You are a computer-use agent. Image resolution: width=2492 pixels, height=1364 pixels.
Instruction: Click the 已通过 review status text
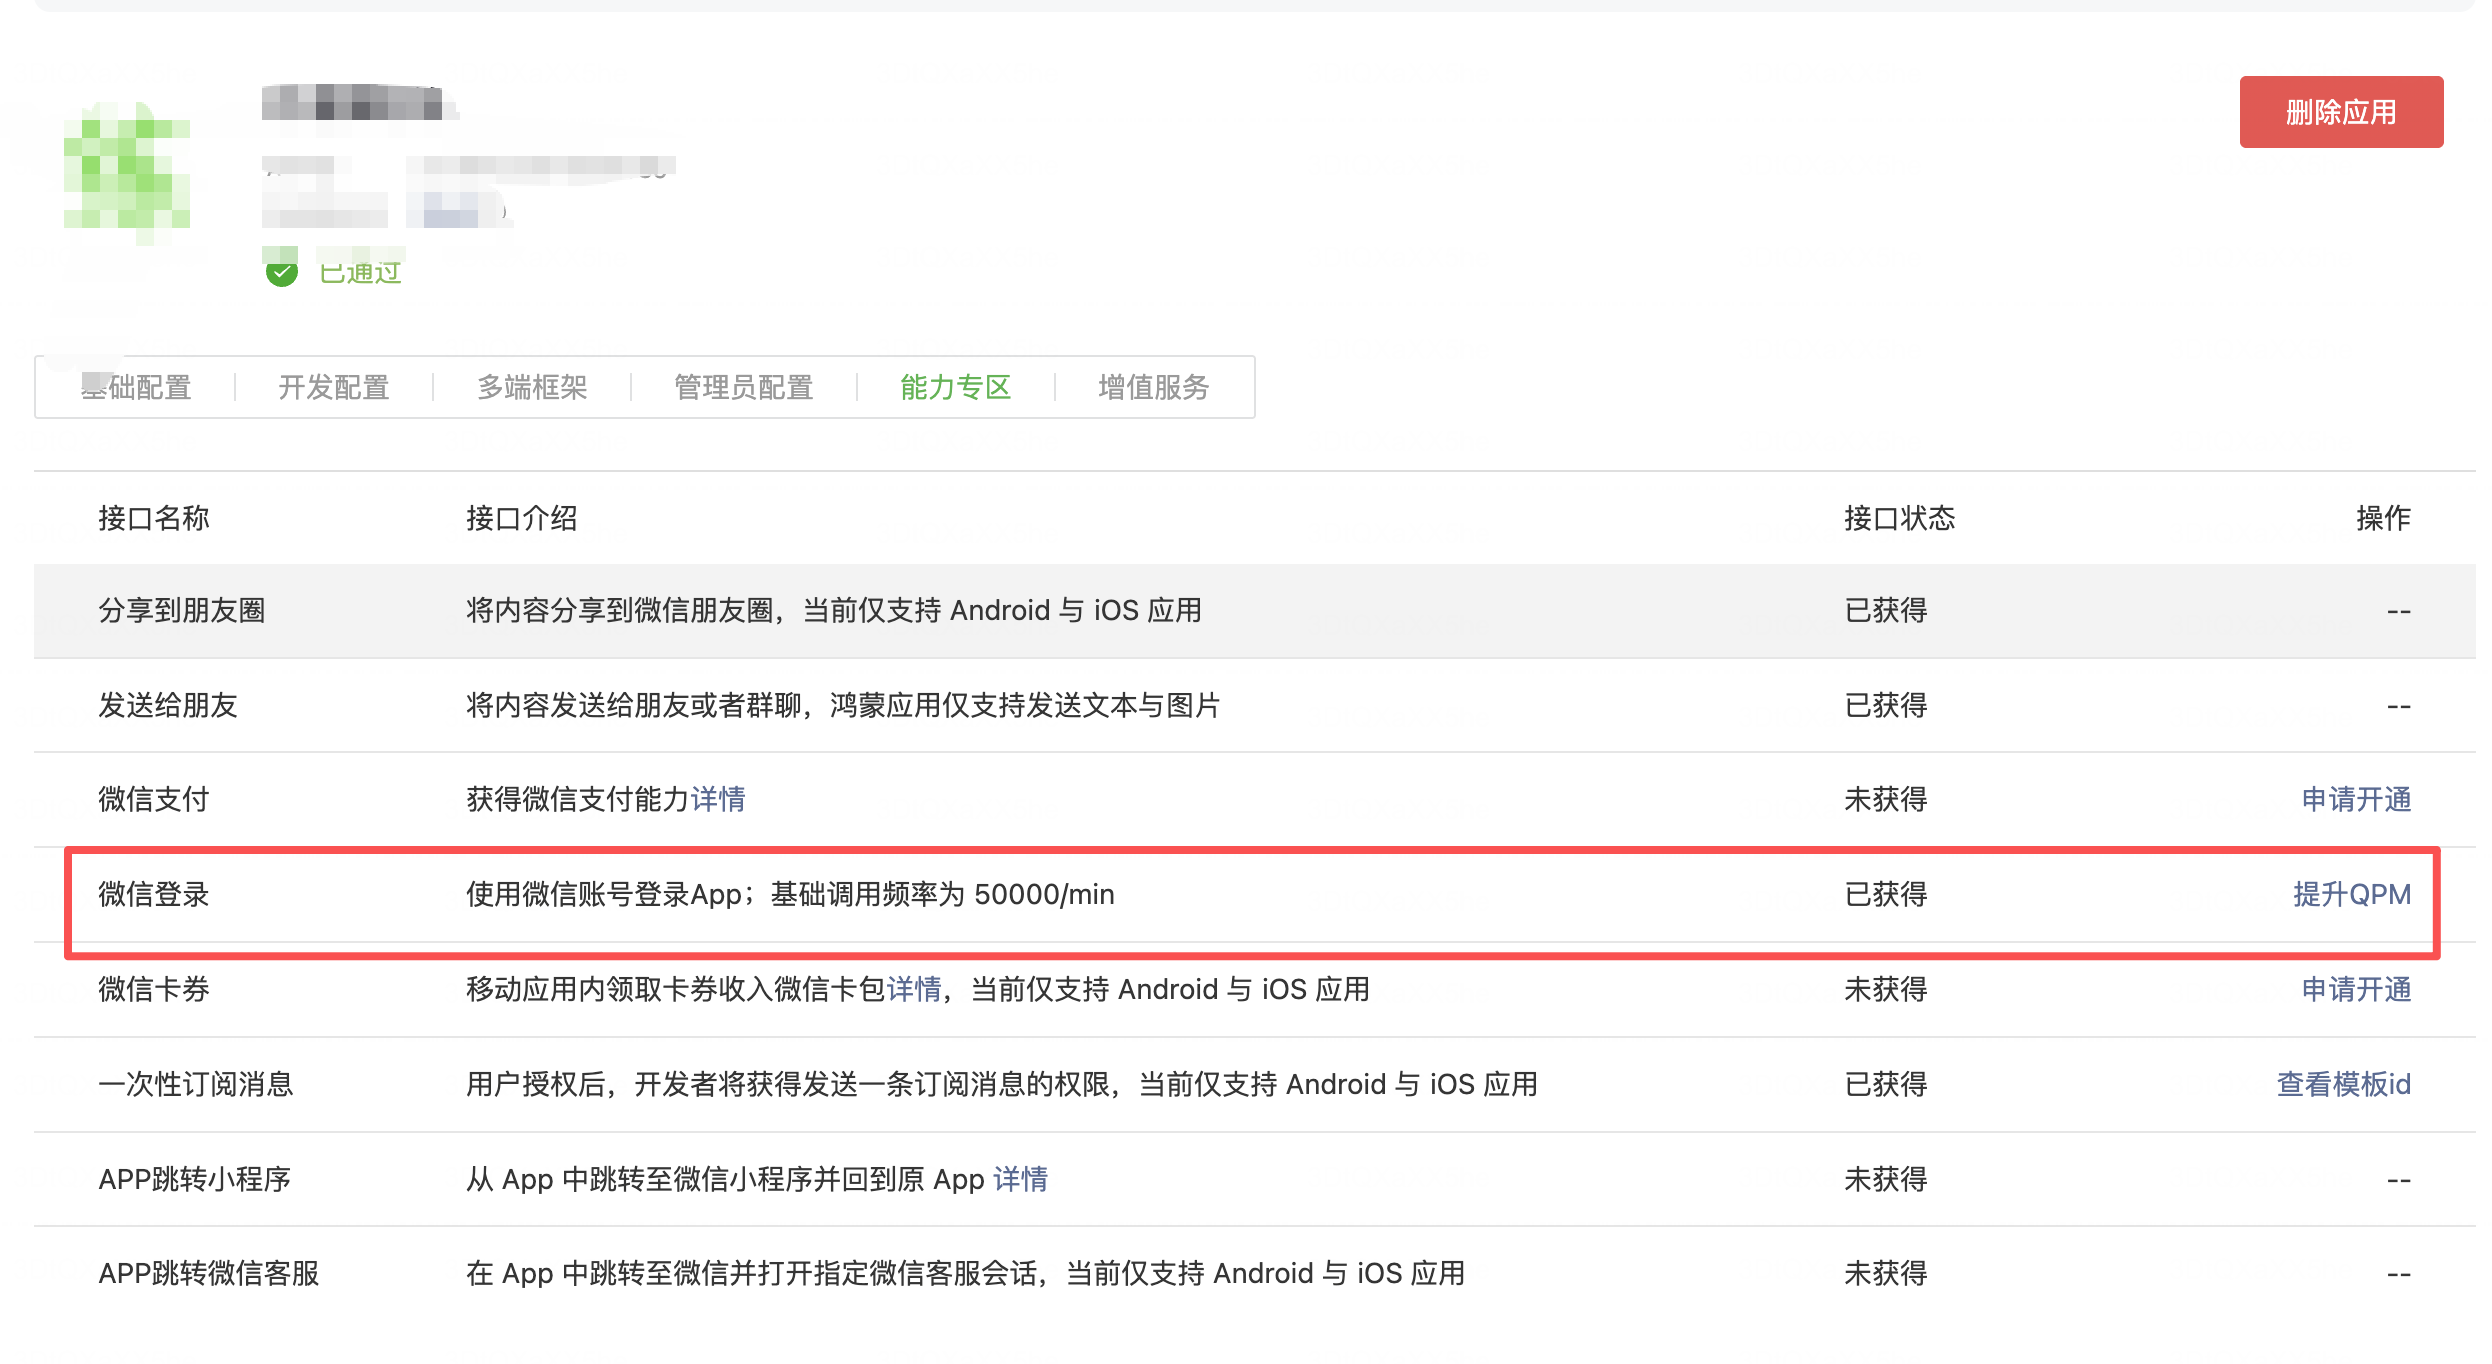(360, 272)
